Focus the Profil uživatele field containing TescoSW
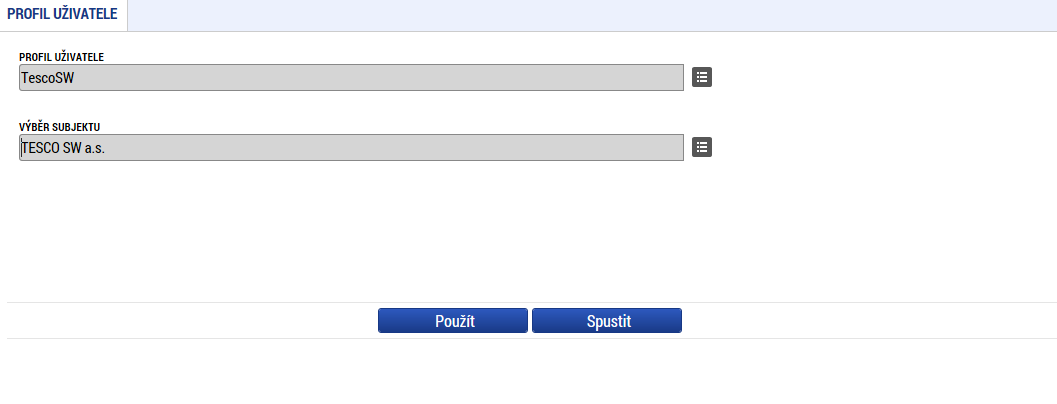The height and width of the screenshot is (404, 1057). click(351, 78)
